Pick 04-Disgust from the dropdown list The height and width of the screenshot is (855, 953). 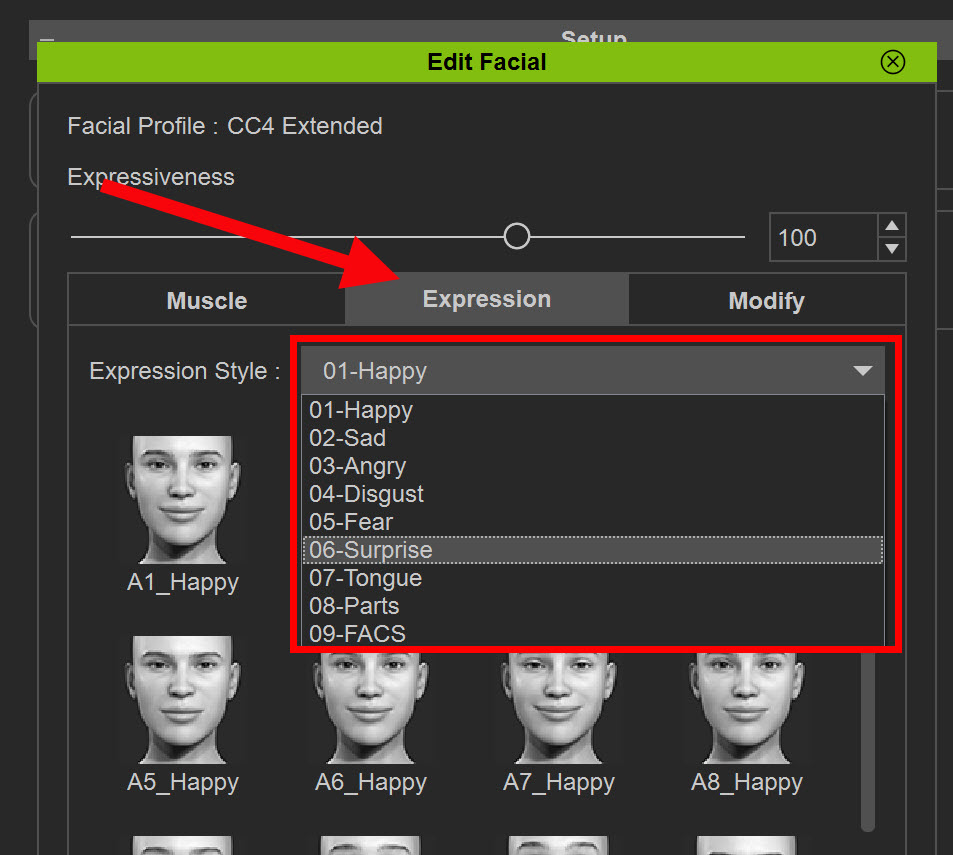[x=593, y=494]
